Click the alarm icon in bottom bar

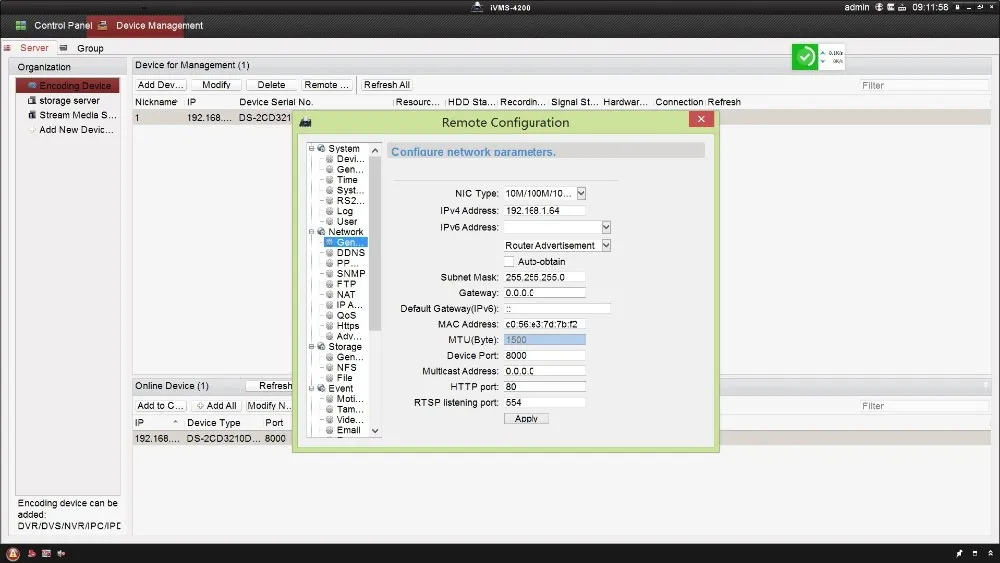(13, 554)
